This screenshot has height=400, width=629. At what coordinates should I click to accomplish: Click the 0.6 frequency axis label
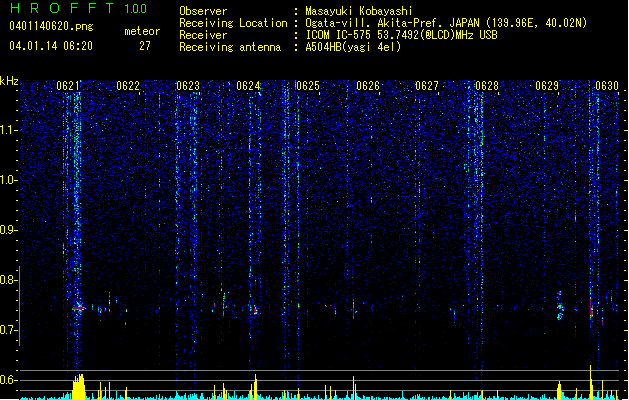(x=9, y=380)
